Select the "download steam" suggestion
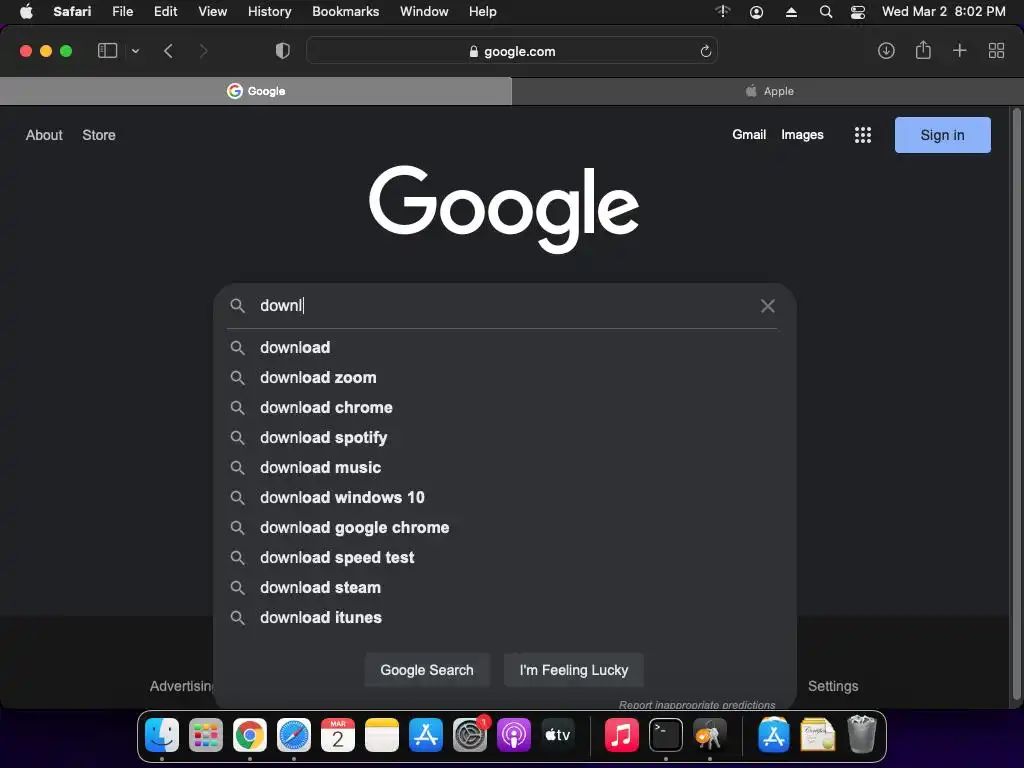1024x768 pixels. [x=504, y=588]
